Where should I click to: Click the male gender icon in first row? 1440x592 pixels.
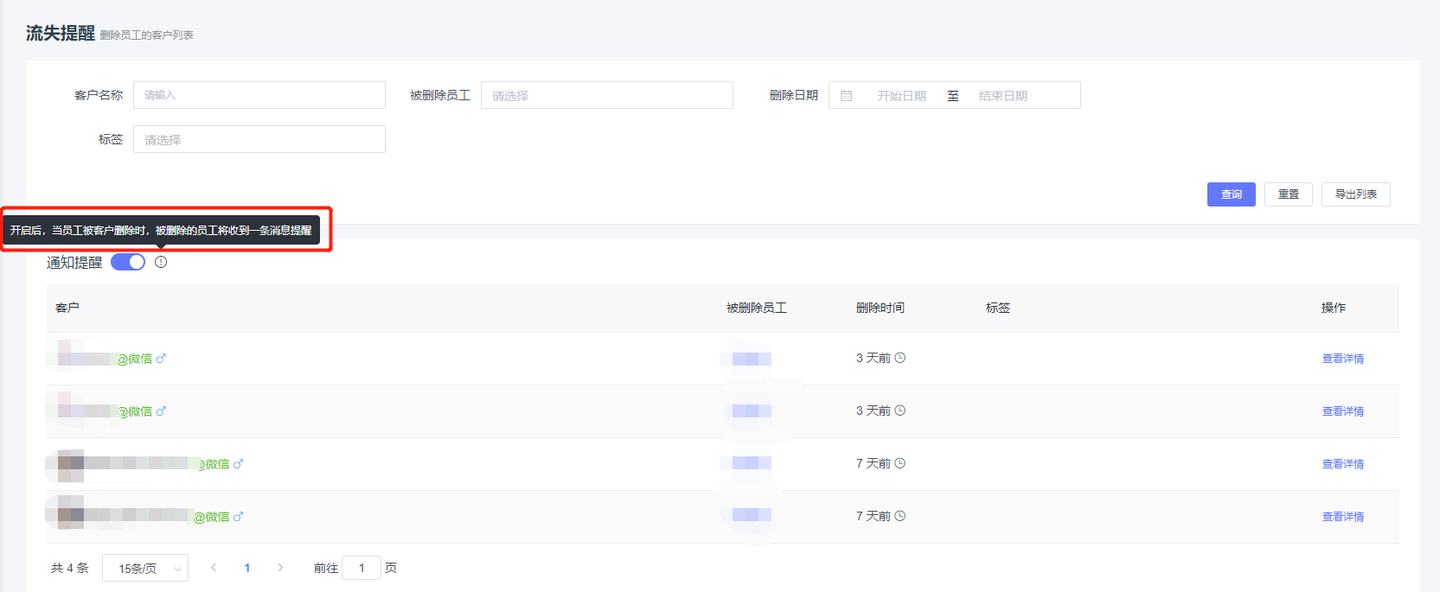pos(161,358)
